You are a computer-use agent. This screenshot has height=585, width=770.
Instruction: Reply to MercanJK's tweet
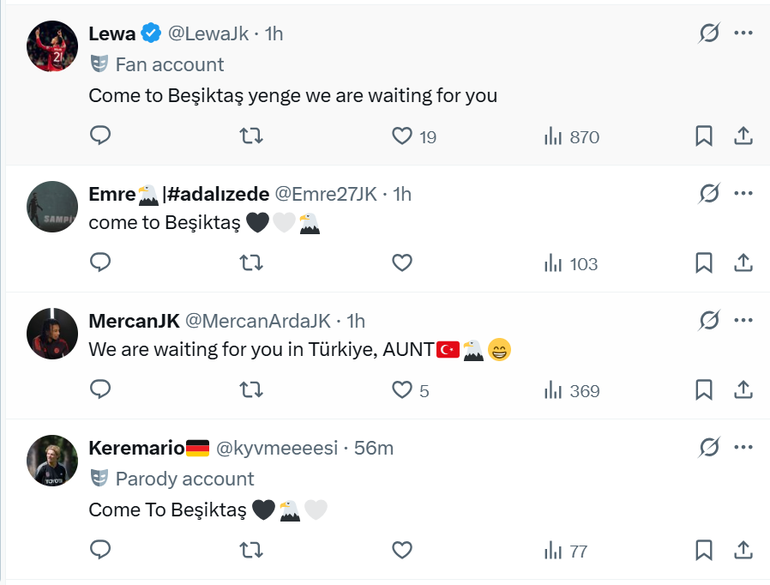pyautogui.click(x=100, y=390)
